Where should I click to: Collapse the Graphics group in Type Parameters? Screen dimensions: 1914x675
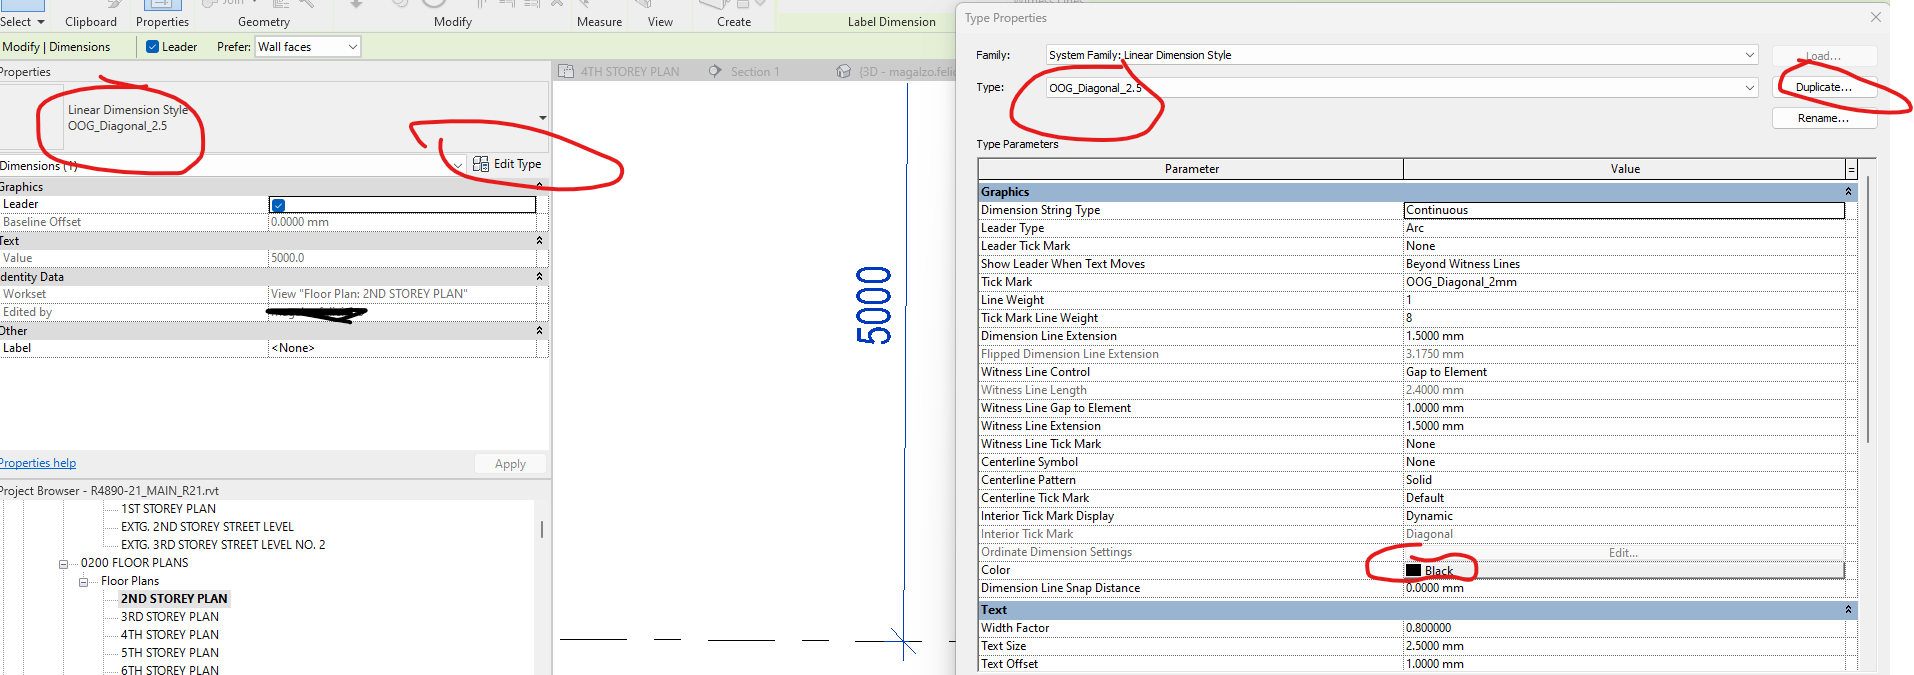click(1848, 192)
